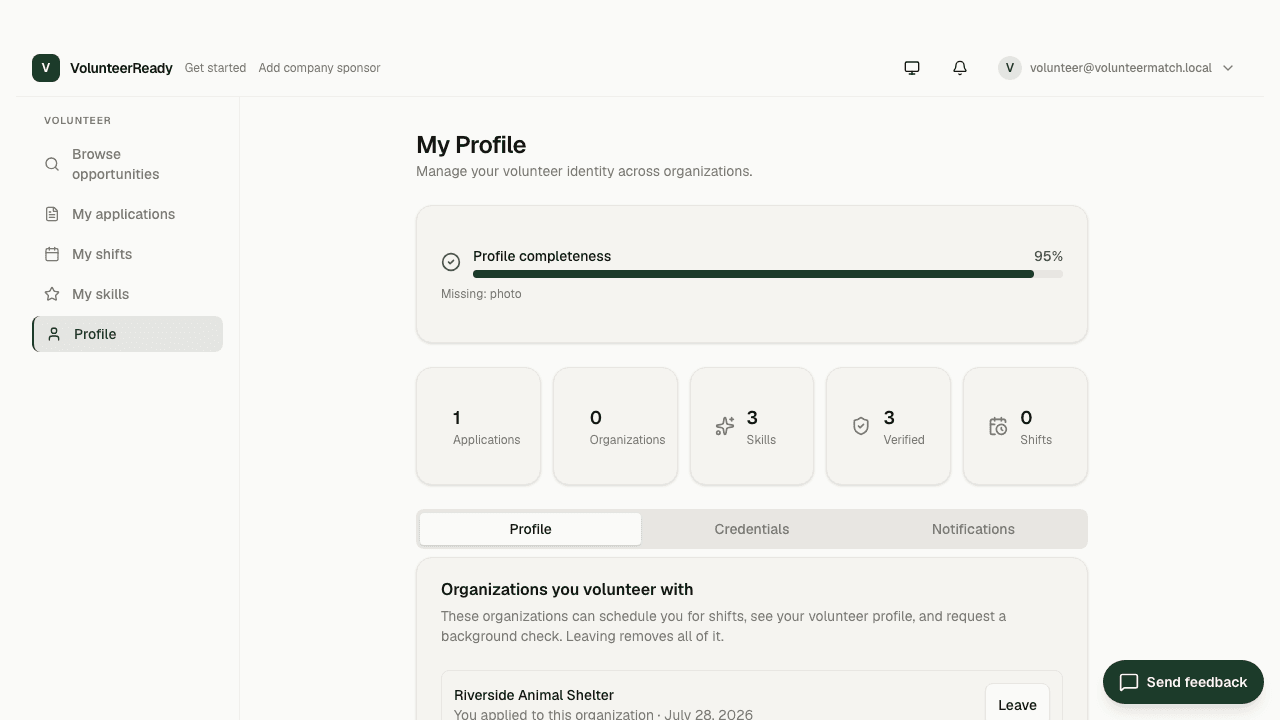Select the Profile tab

click(530, 529)
